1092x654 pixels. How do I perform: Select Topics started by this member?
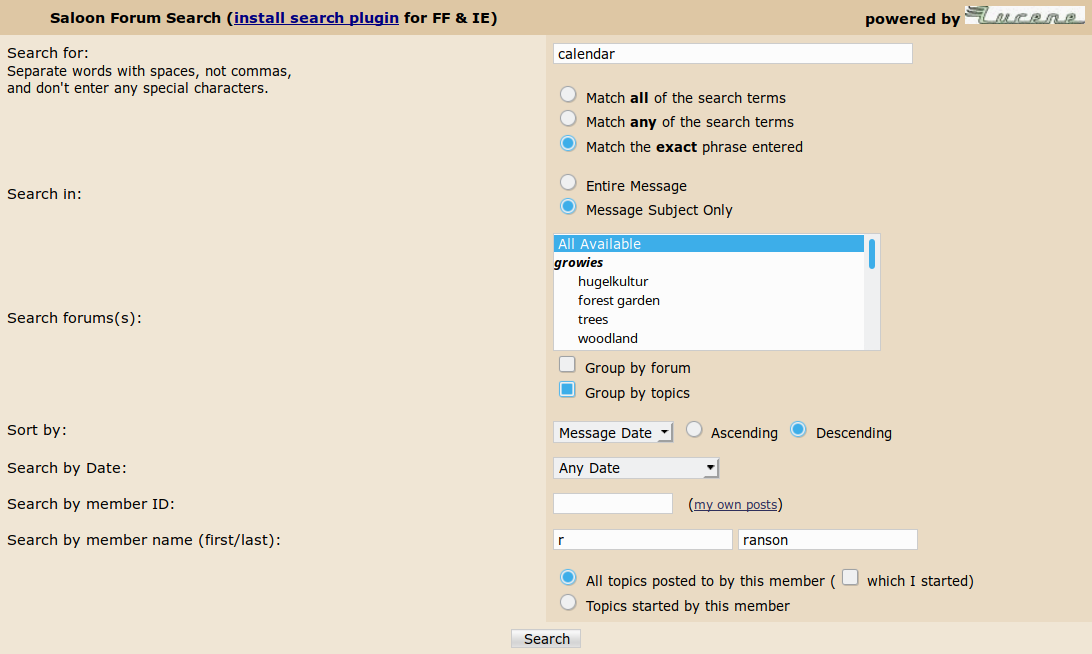click(568, 602)
